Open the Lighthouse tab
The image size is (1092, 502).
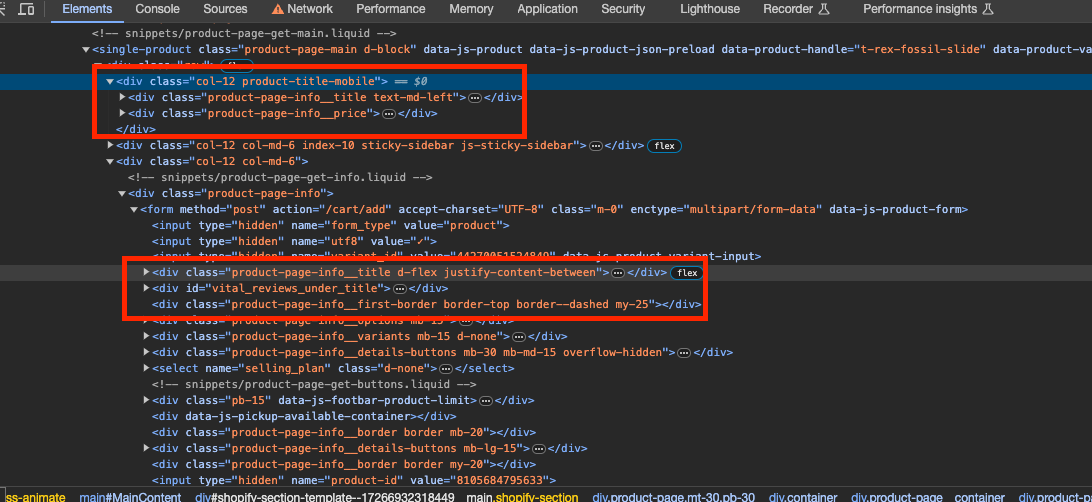(709, 9)
